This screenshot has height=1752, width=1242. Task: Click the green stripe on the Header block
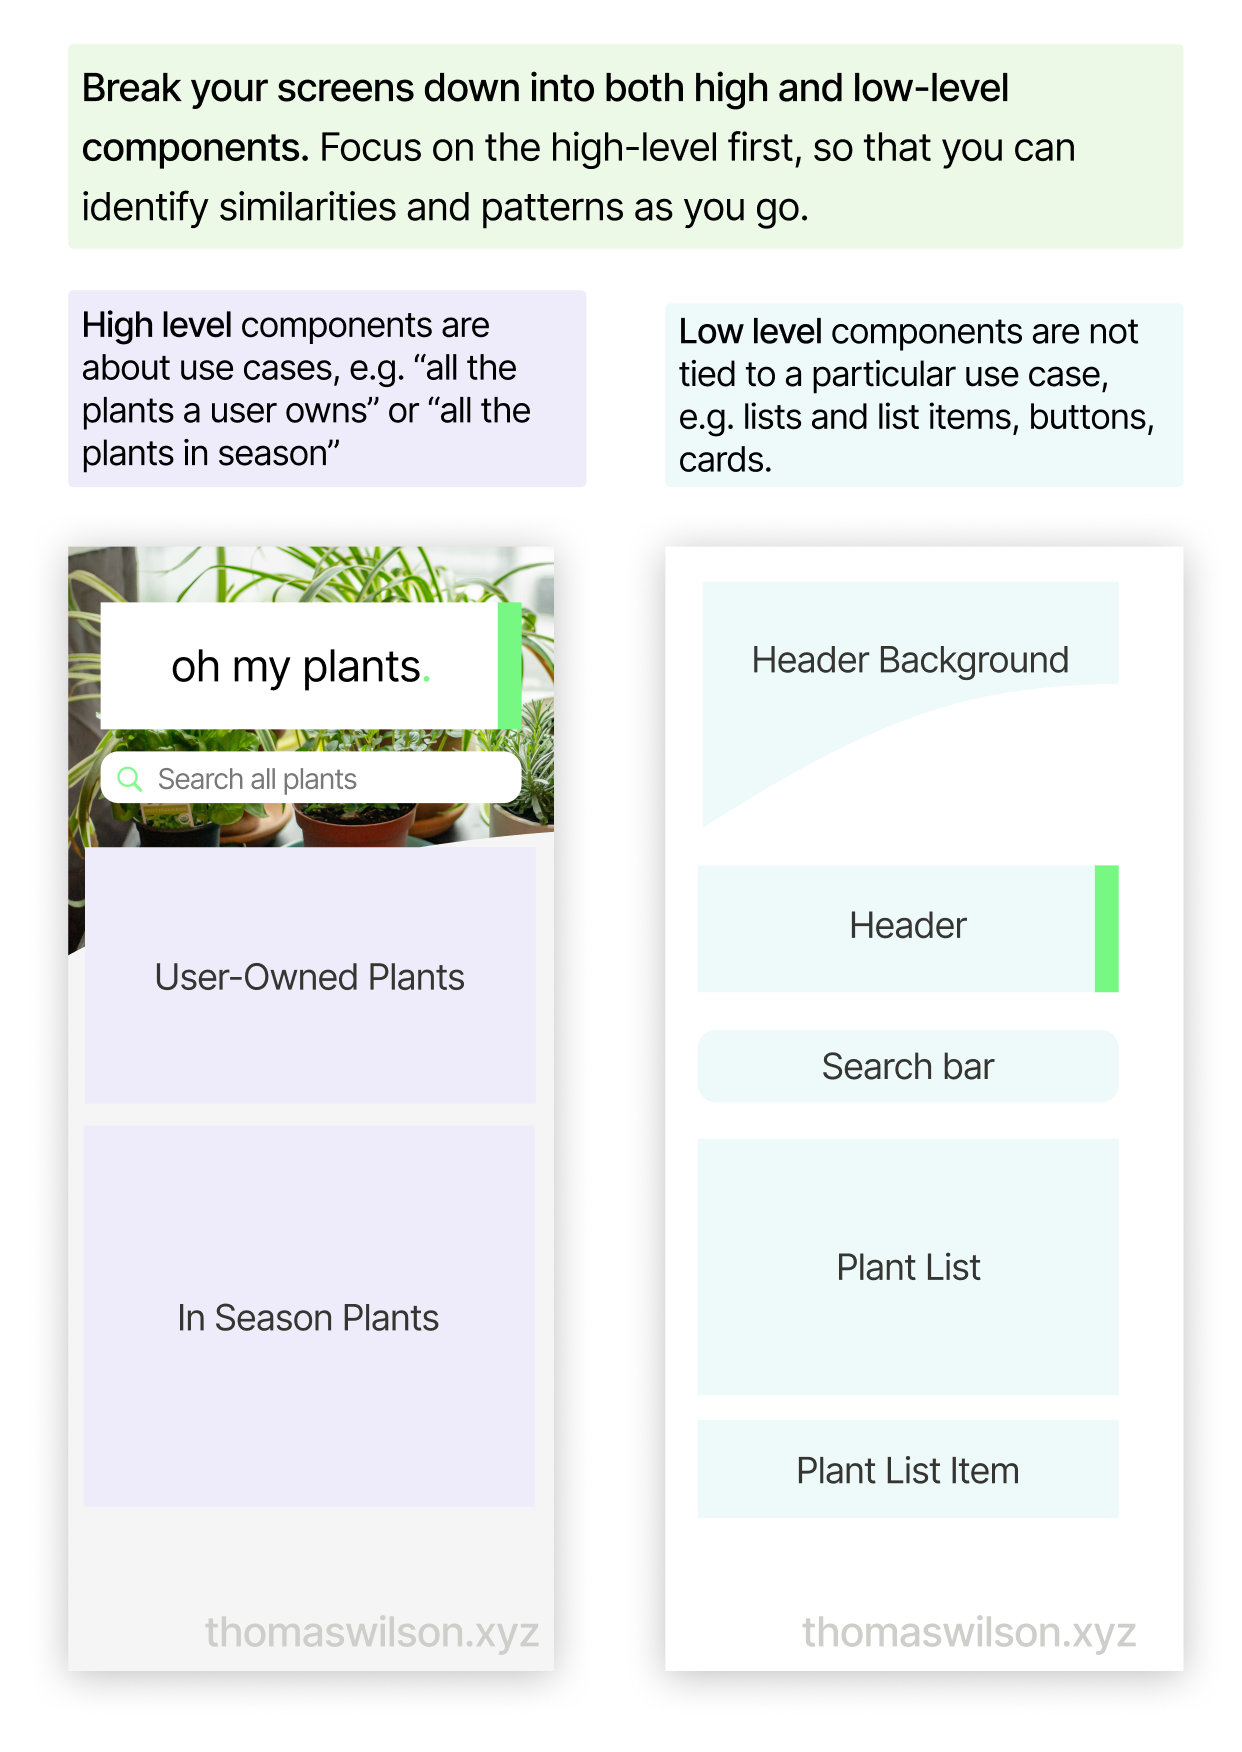(1106, 928)
